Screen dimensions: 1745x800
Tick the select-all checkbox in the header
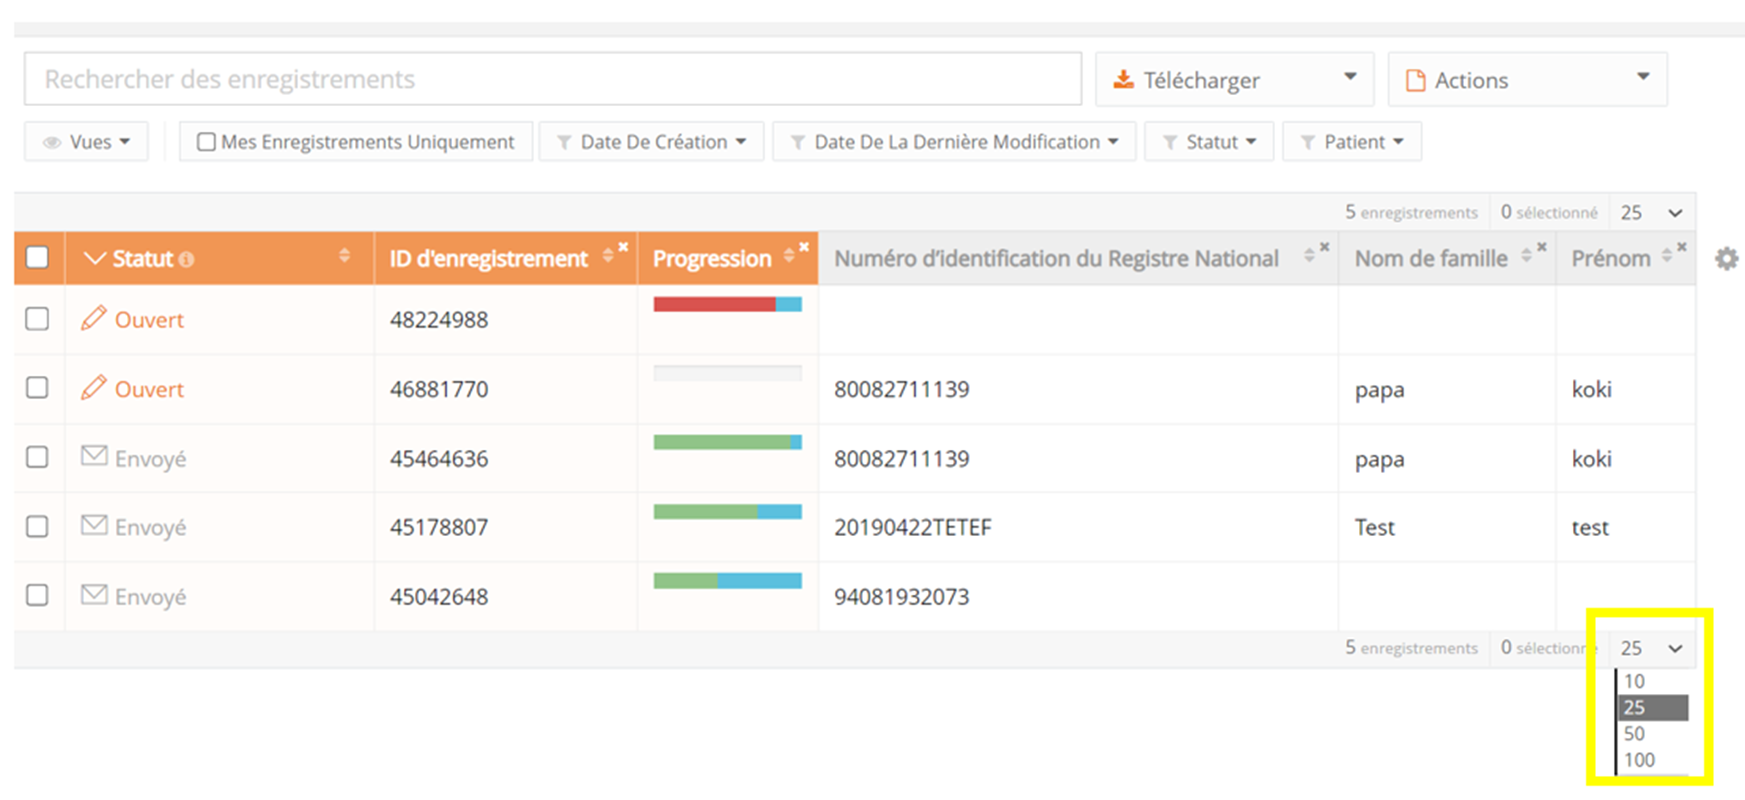click(37, 258)
